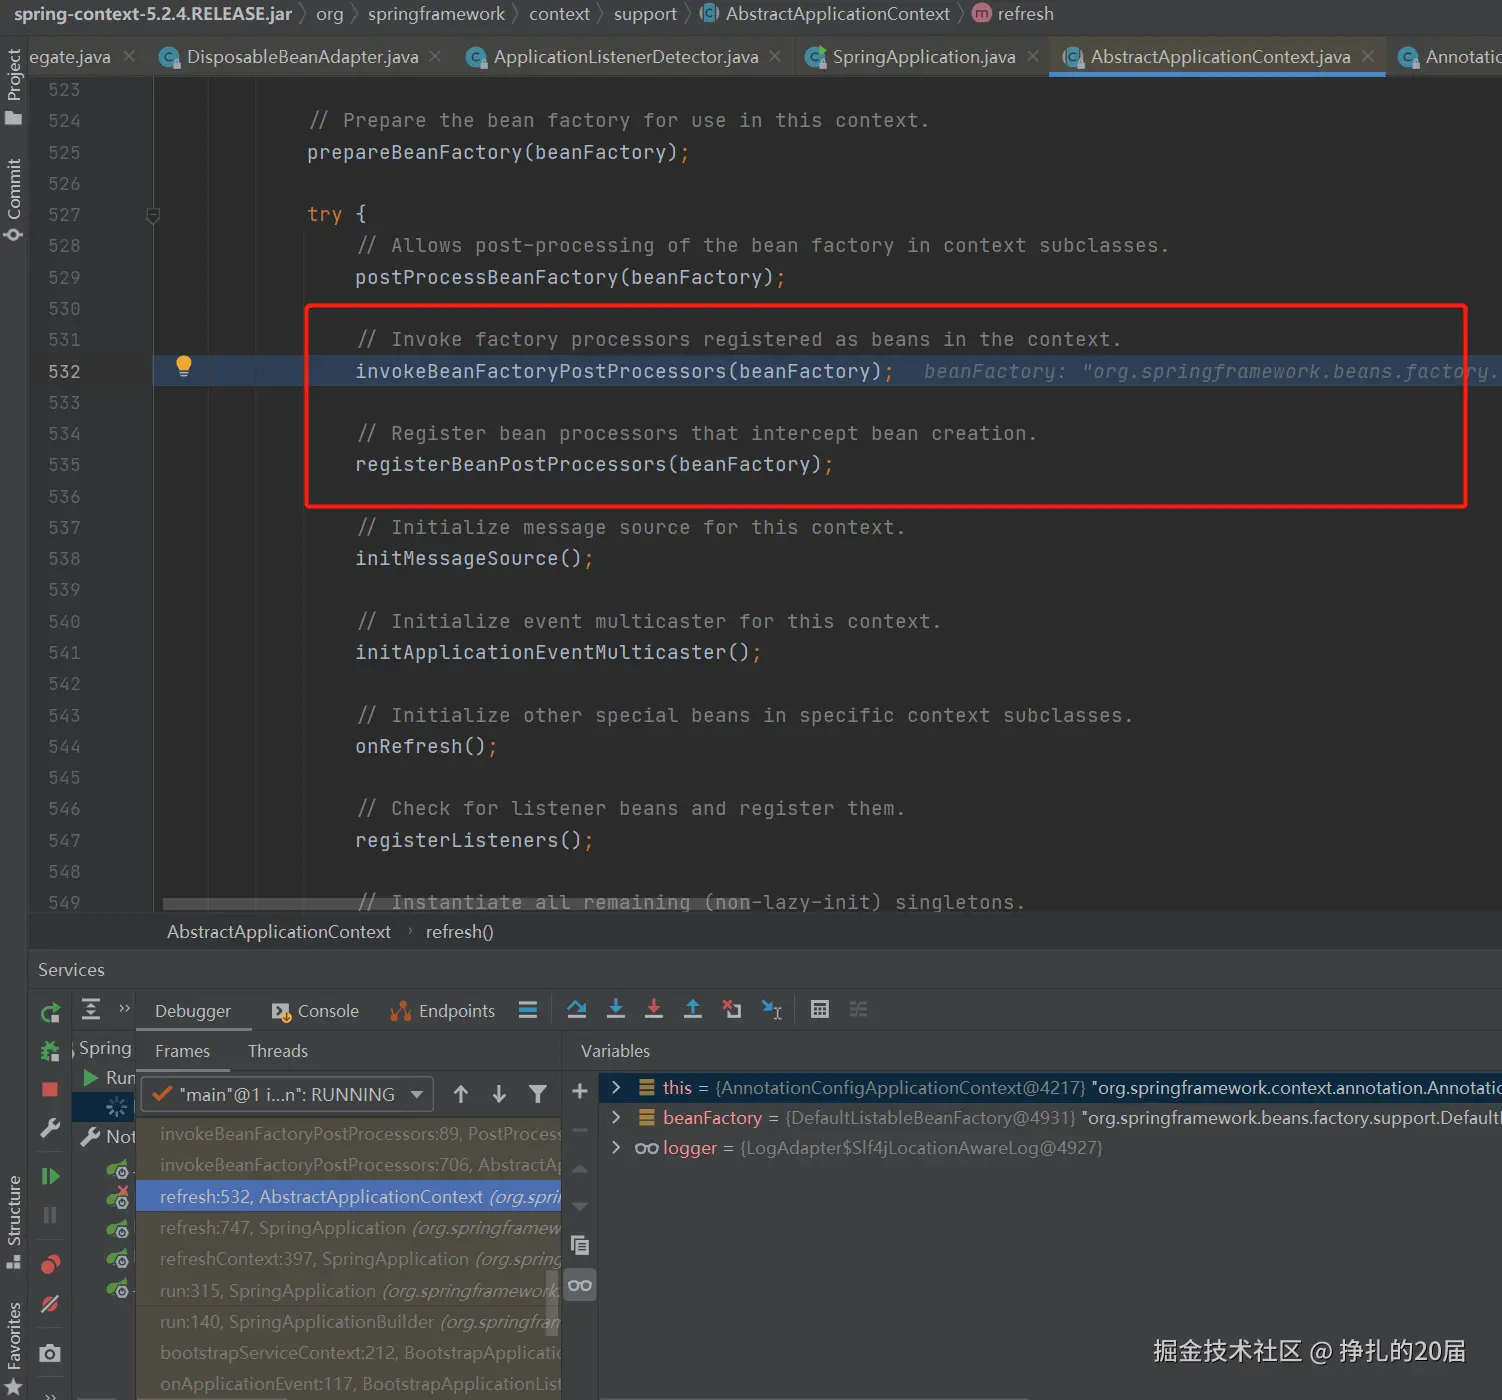
Task: Expand the 'this' variable node
Action: point(616,1087)
